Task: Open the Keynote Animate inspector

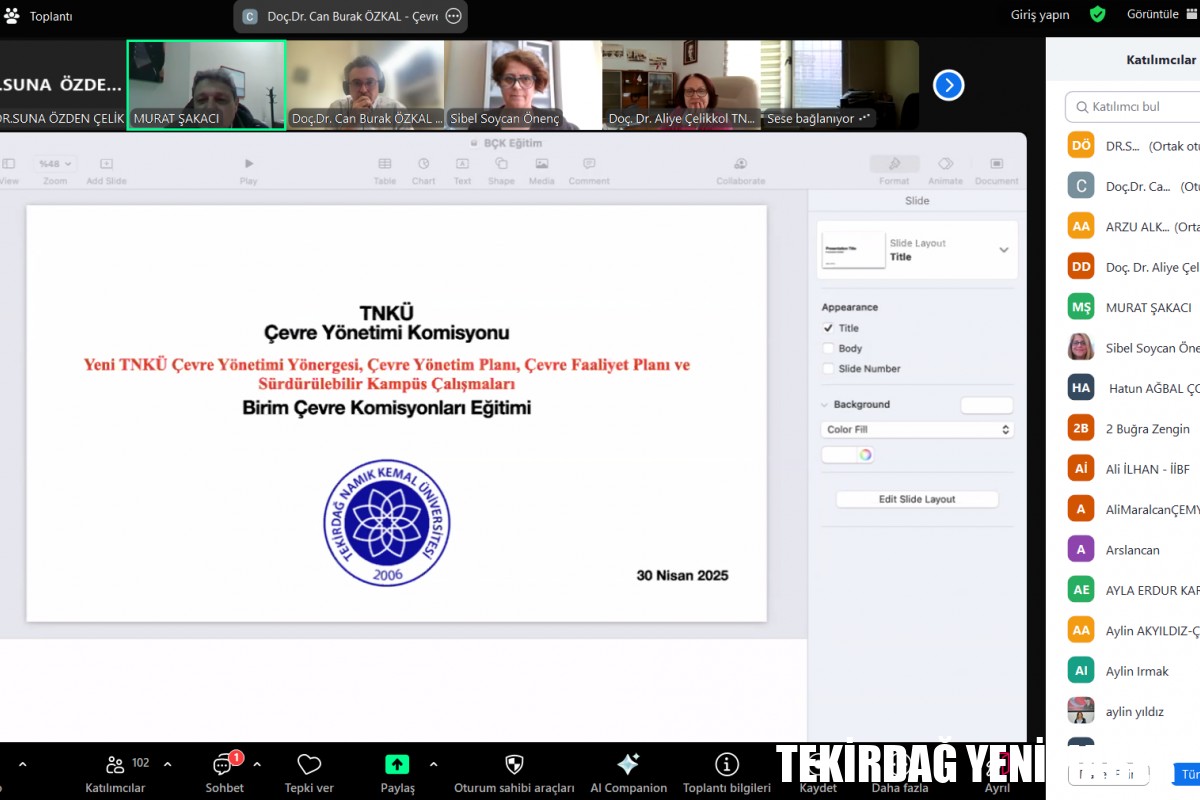Action: click(x=945, y=170)
